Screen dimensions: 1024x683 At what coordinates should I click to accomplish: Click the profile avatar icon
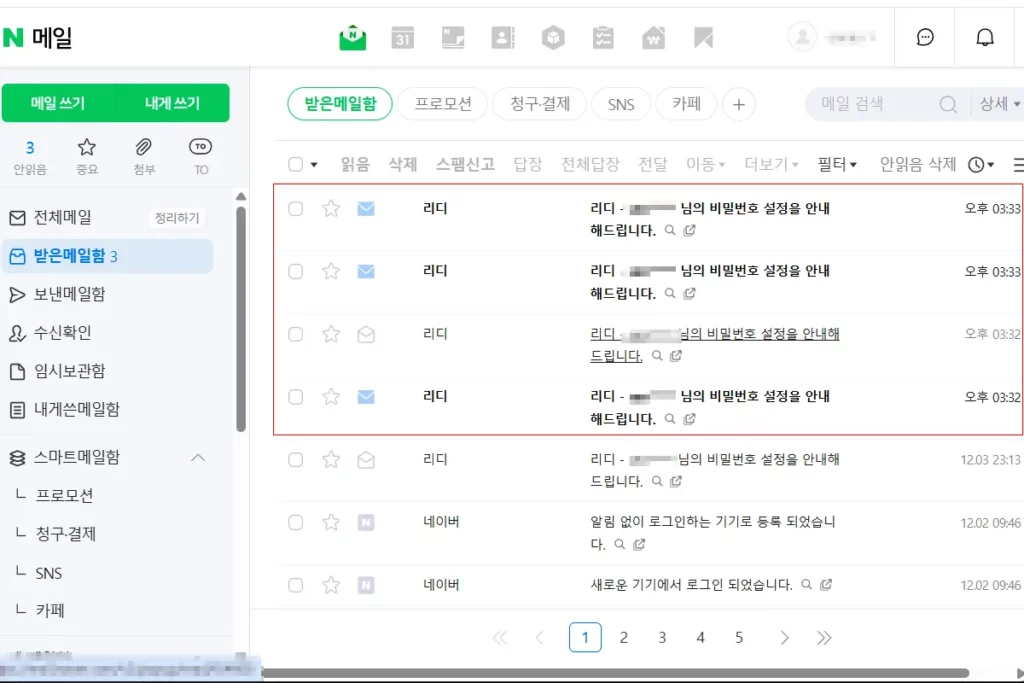tap(803, 37)
